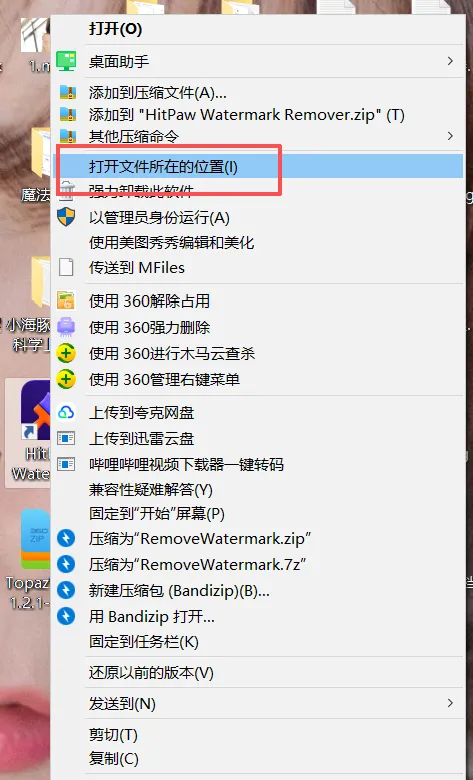Image resolution: width=473 pixels, height=780 pixels.
Task: Click 兼容性疑难解答(Y) entry
Action: click(258, 490)
